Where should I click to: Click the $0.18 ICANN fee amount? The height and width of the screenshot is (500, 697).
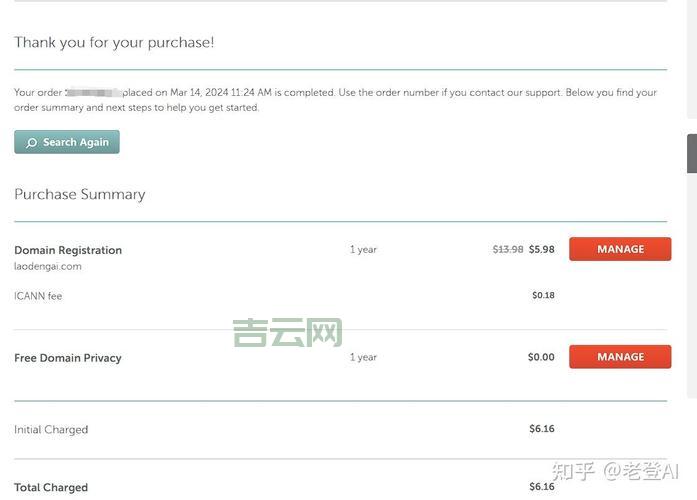(x=543, y=296)
